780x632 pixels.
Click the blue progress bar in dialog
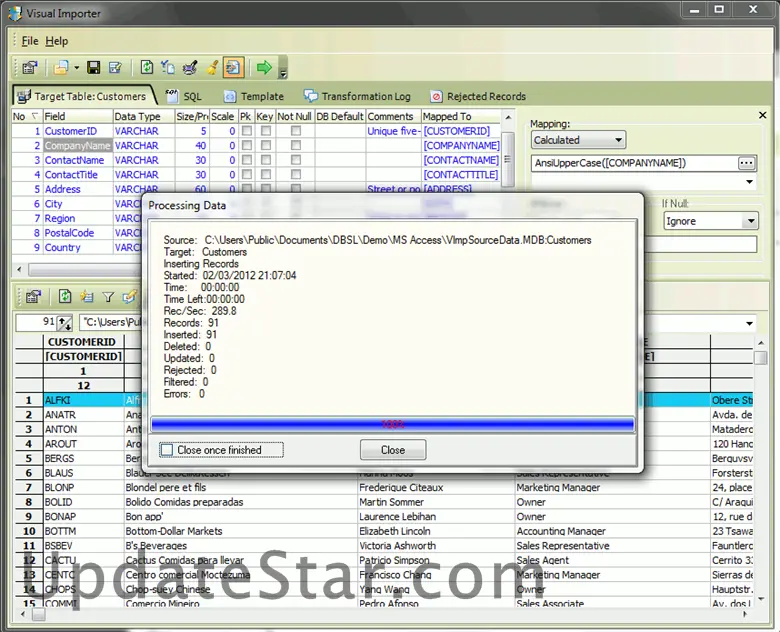[392, 425]
